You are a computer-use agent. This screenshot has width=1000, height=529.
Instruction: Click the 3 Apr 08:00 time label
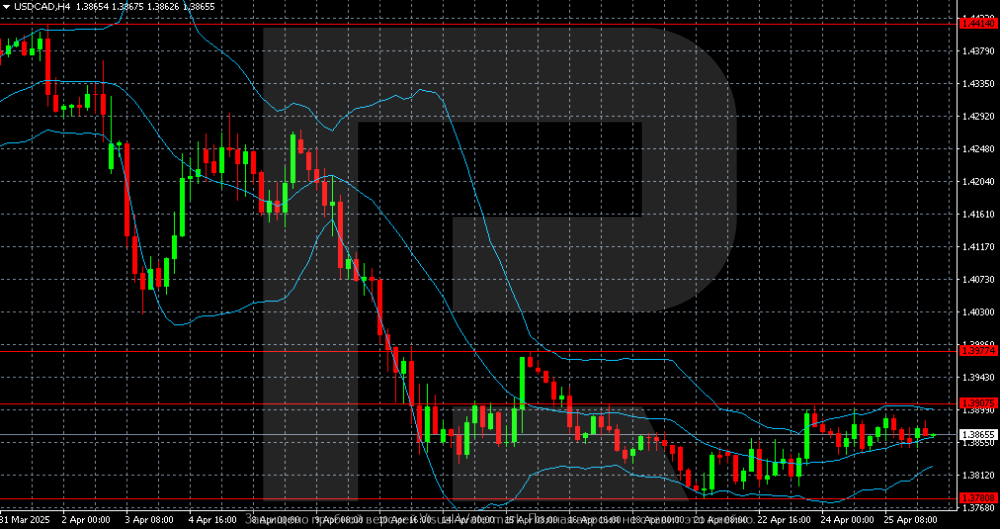(x=149, y=520)
